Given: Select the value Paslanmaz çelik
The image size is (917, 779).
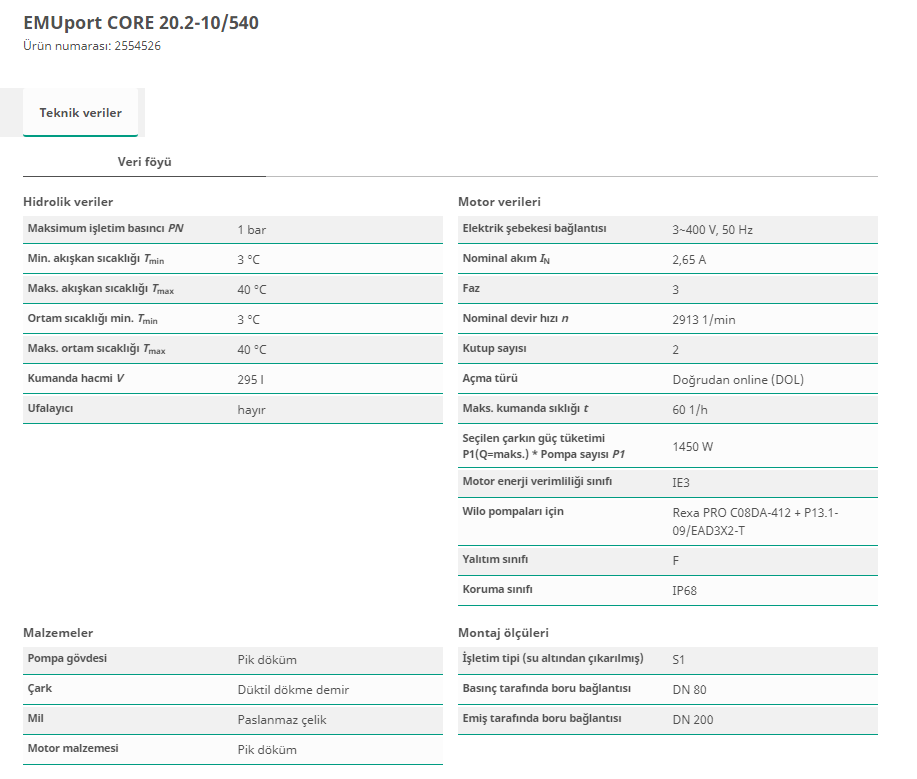Looking at the screenshot, I should click(282, 720).
